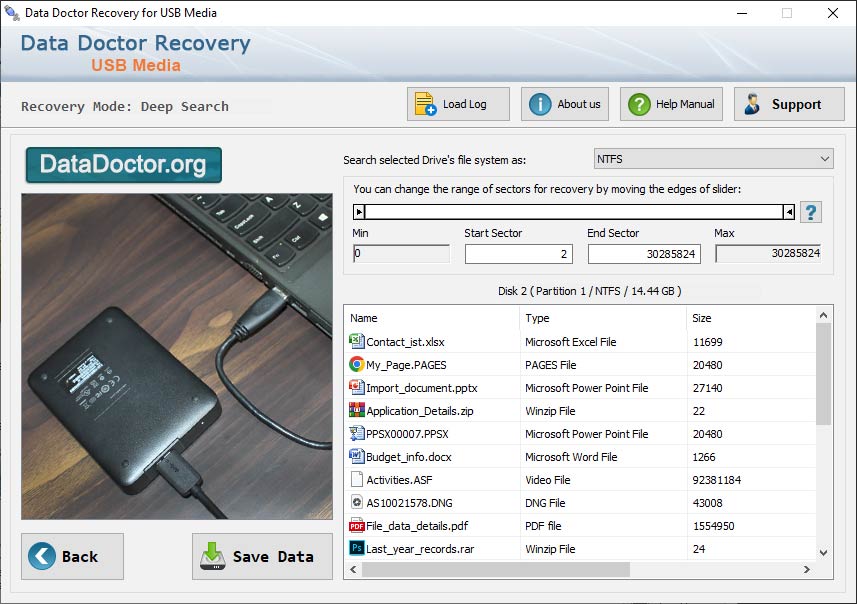Click the Video File type cell
This screenshot has width=857, height=604.
(548, 480)
